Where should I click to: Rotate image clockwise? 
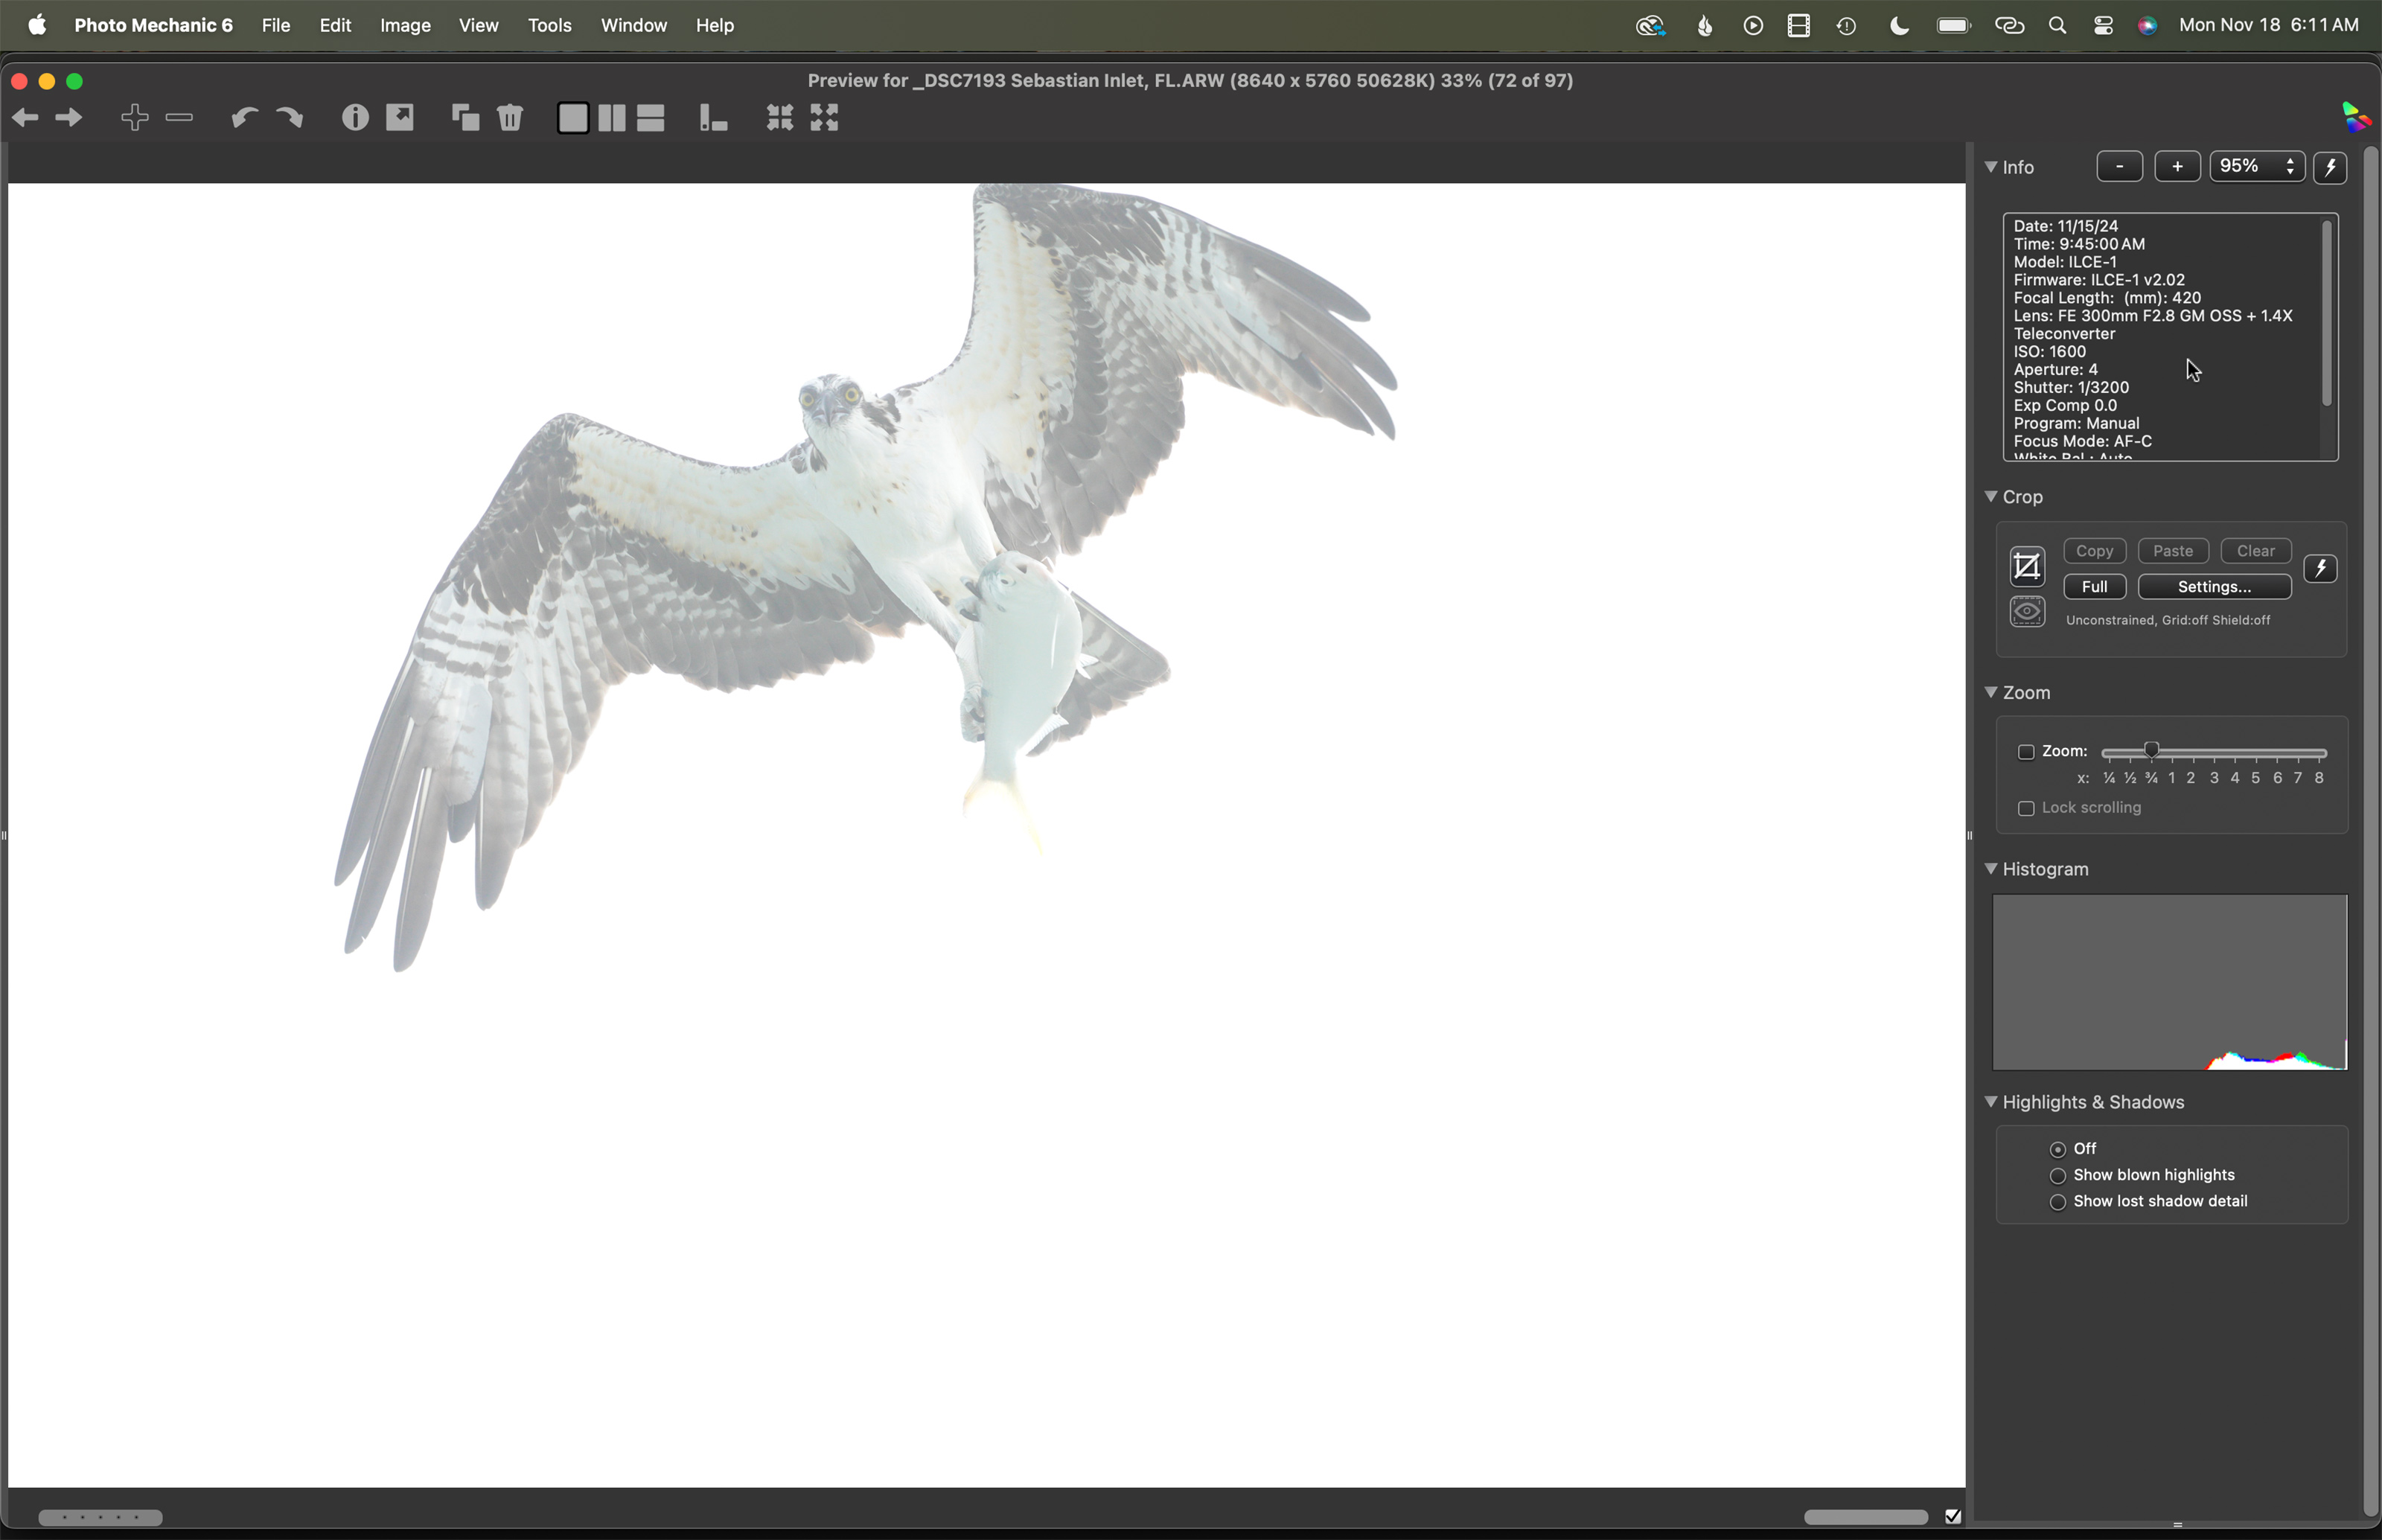(289, 118)
